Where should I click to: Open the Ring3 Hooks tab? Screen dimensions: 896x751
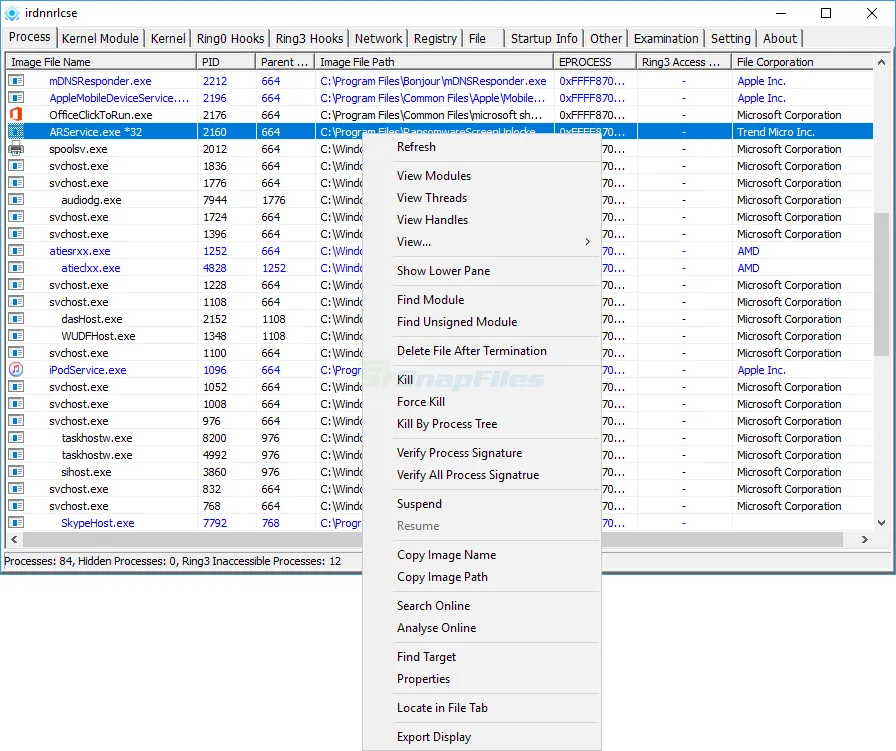[x=309, y=38]
